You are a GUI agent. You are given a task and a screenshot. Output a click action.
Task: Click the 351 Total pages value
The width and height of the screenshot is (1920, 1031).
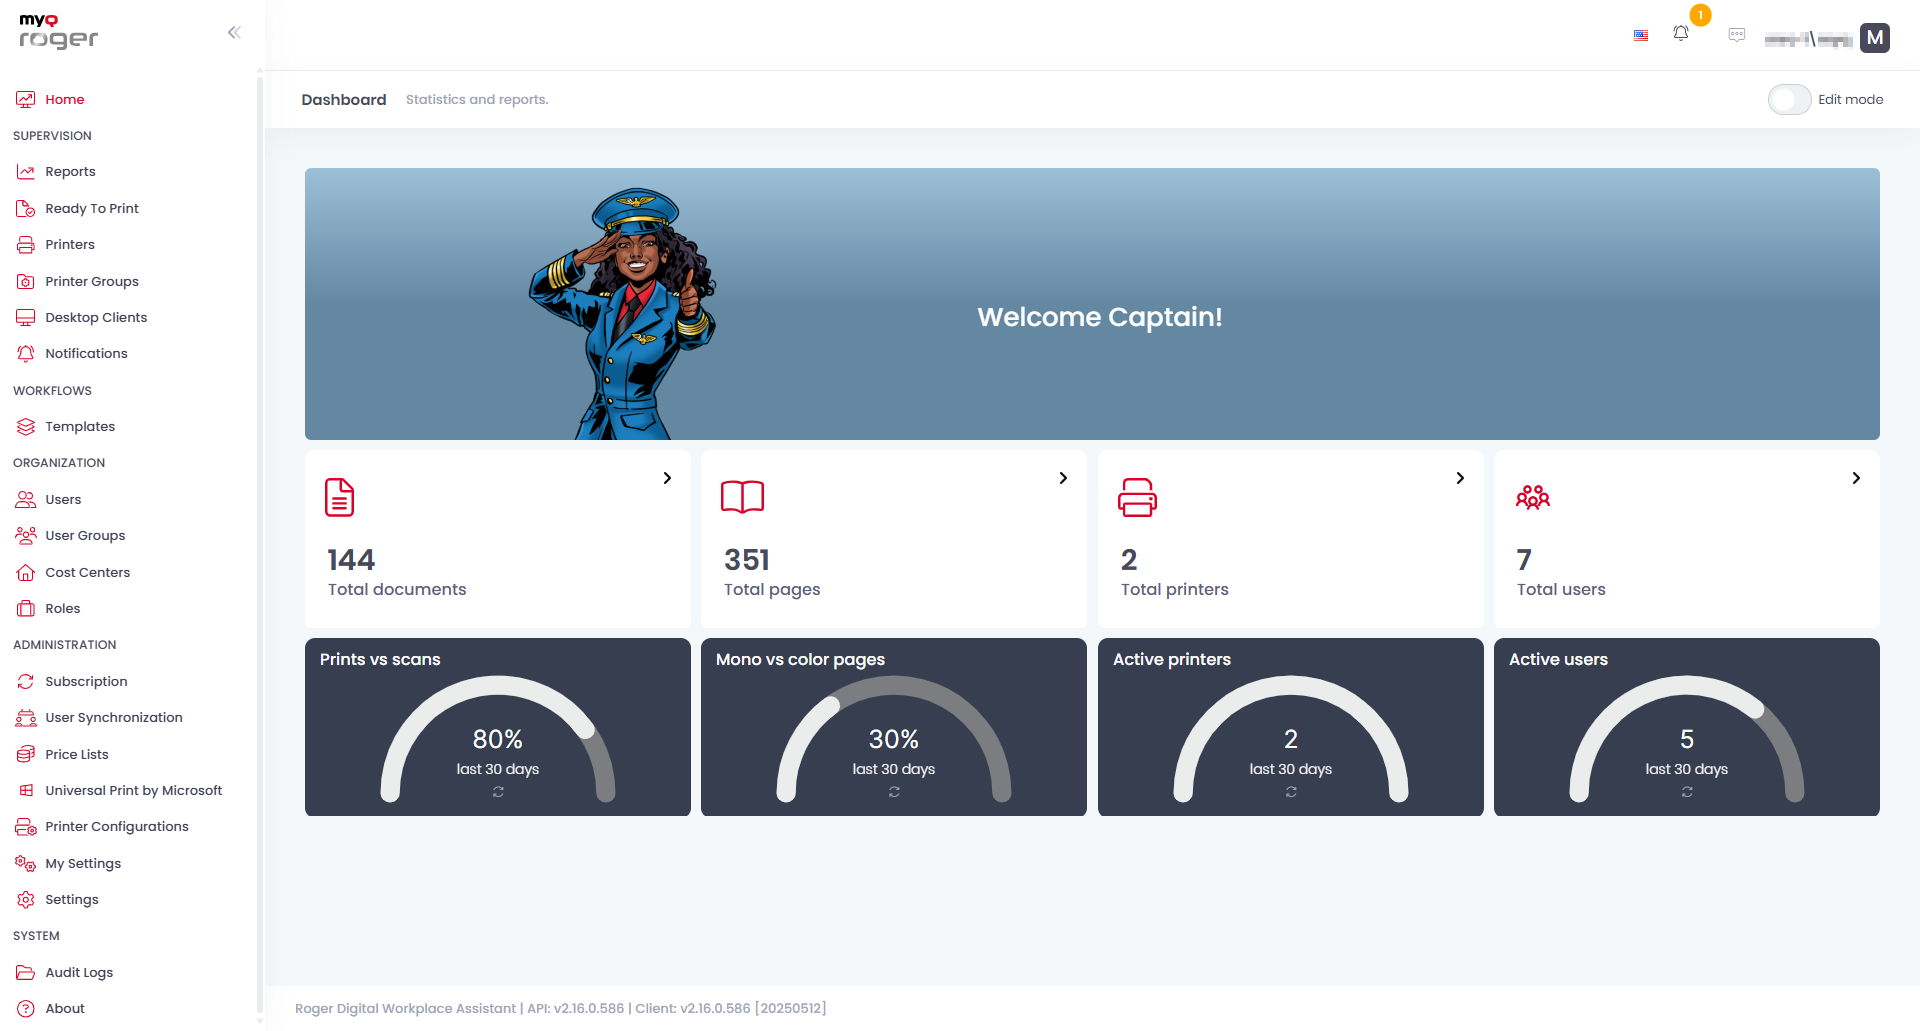(747, 560)
